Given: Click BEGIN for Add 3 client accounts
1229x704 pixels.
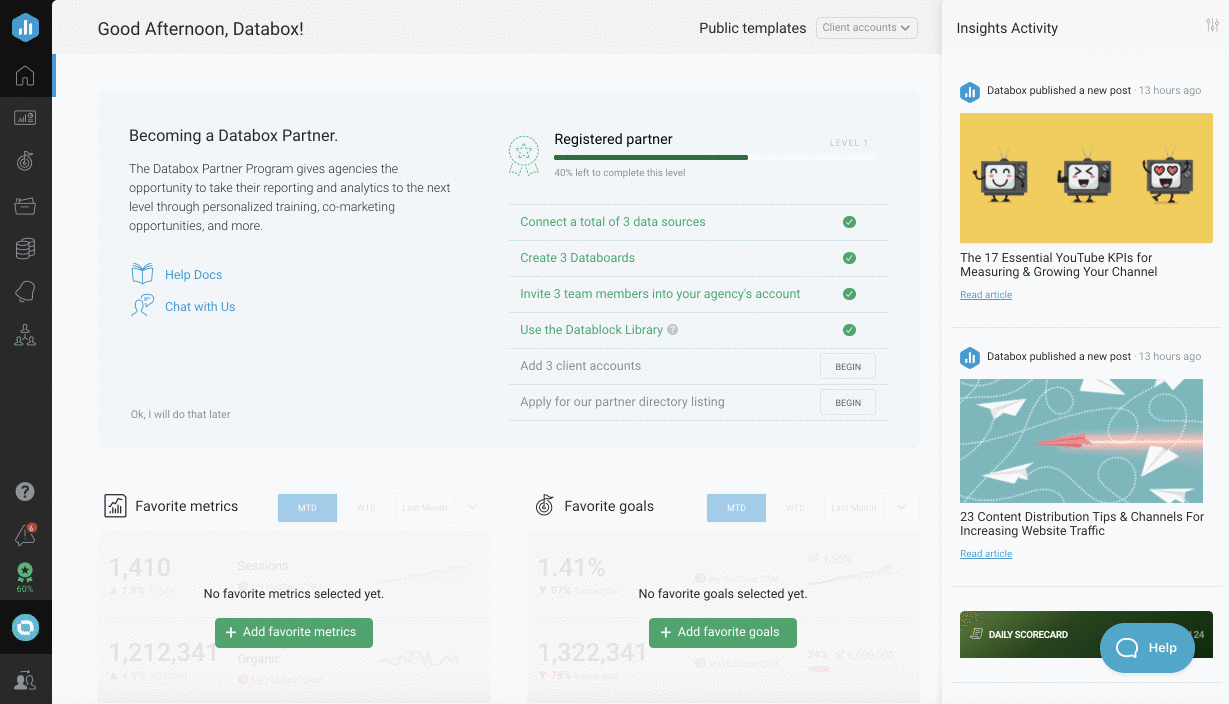Looking at the screenshot, I should (848, 366).
